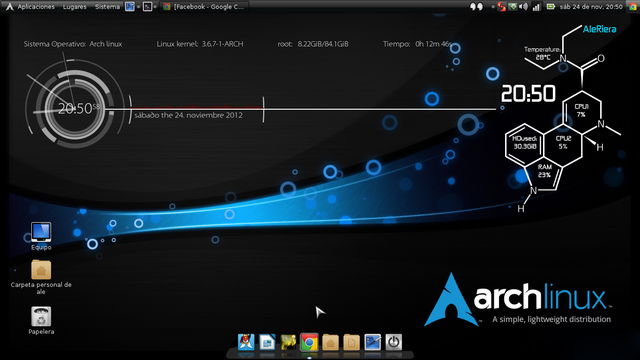Click the 'Tiempo: 0h 12m' uptime text
The height and width of the screenshot is (360, 640).
pos(417,44)
